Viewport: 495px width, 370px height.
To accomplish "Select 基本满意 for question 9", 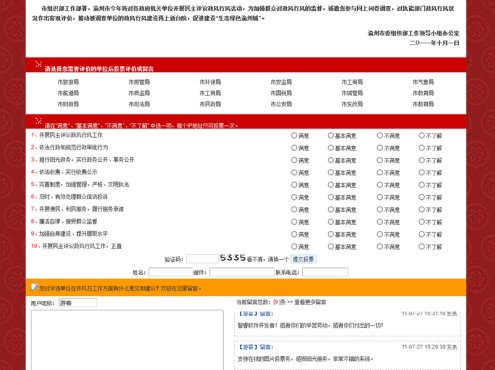I will [330, 234].
